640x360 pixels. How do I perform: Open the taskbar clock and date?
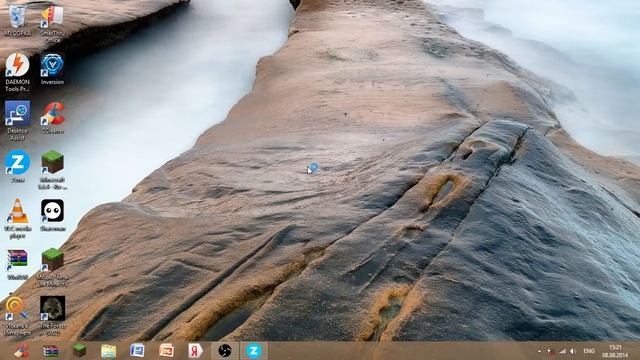pyautogui.click(x=615, y=351)
